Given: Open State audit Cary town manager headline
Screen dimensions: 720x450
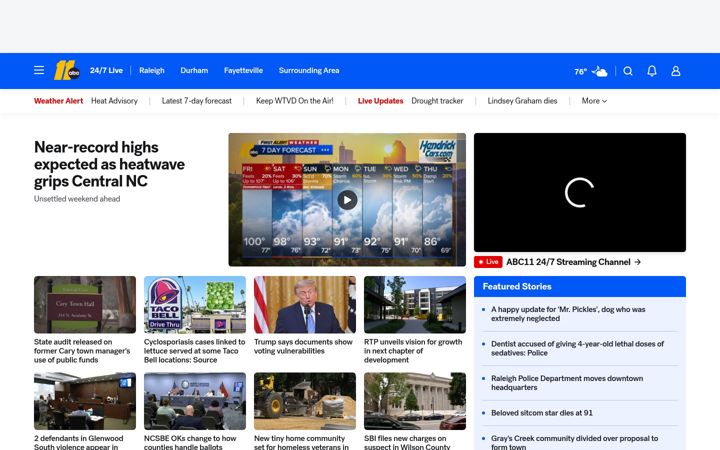Looking at the screenshot, I should pos(82,351).
